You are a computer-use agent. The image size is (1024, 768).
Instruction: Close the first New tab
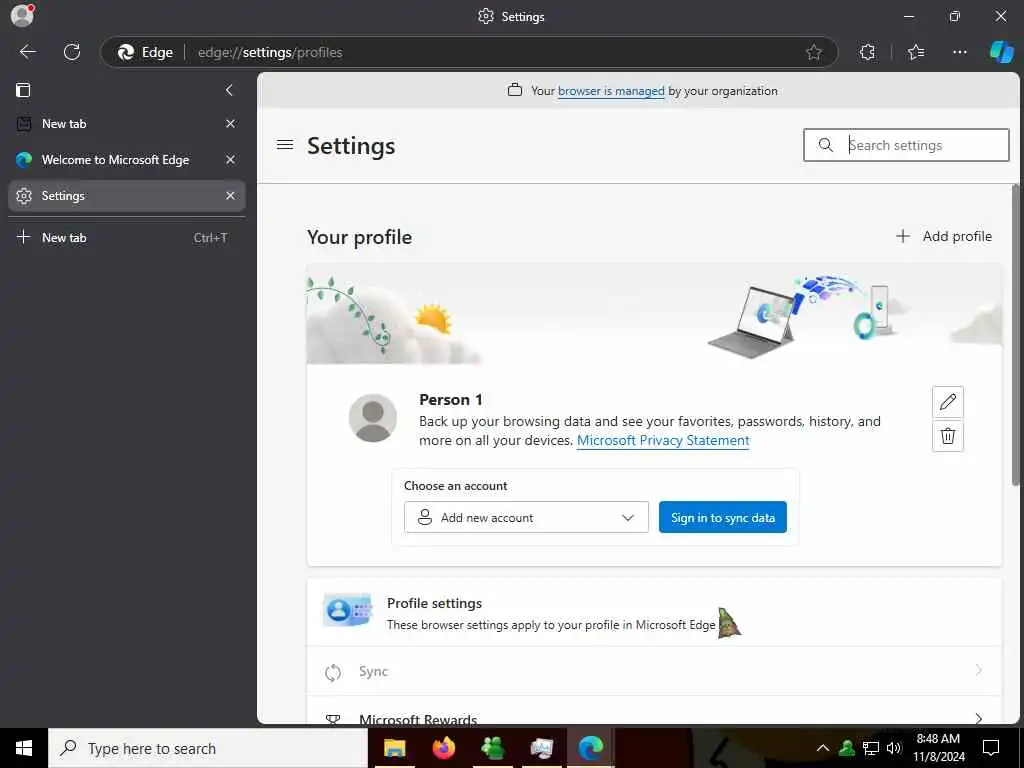(231, 123)
